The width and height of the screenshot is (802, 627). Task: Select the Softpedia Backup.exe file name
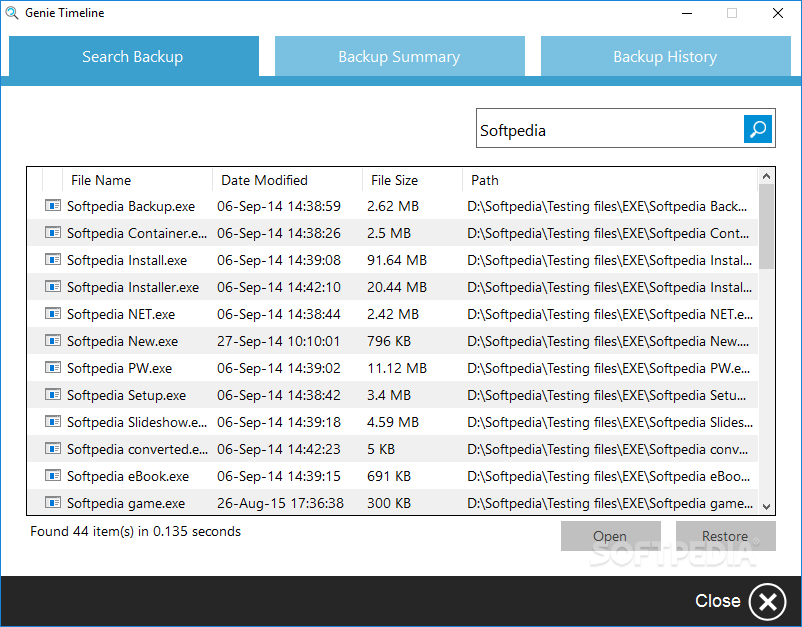click(x=131, y=206)
